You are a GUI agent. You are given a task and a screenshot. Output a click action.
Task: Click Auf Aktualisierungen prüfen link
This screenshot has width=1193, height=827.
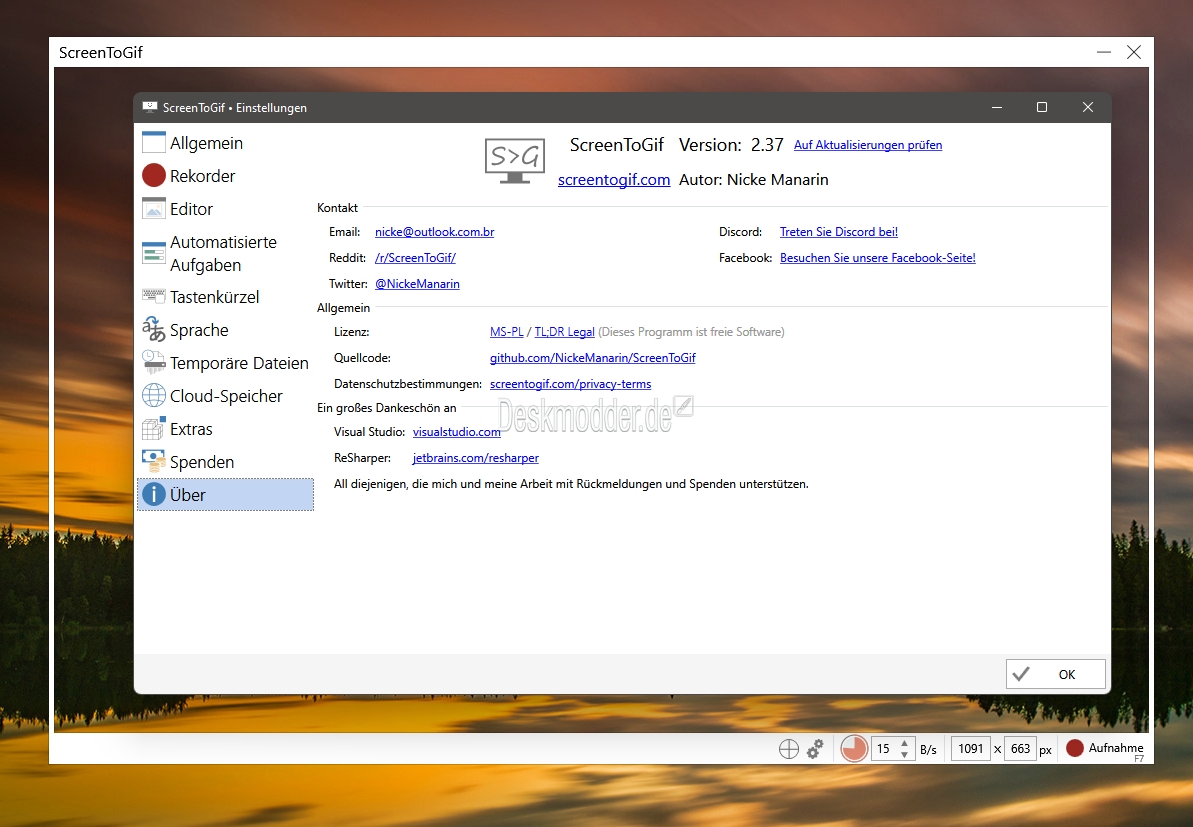(x=867, y=145)
